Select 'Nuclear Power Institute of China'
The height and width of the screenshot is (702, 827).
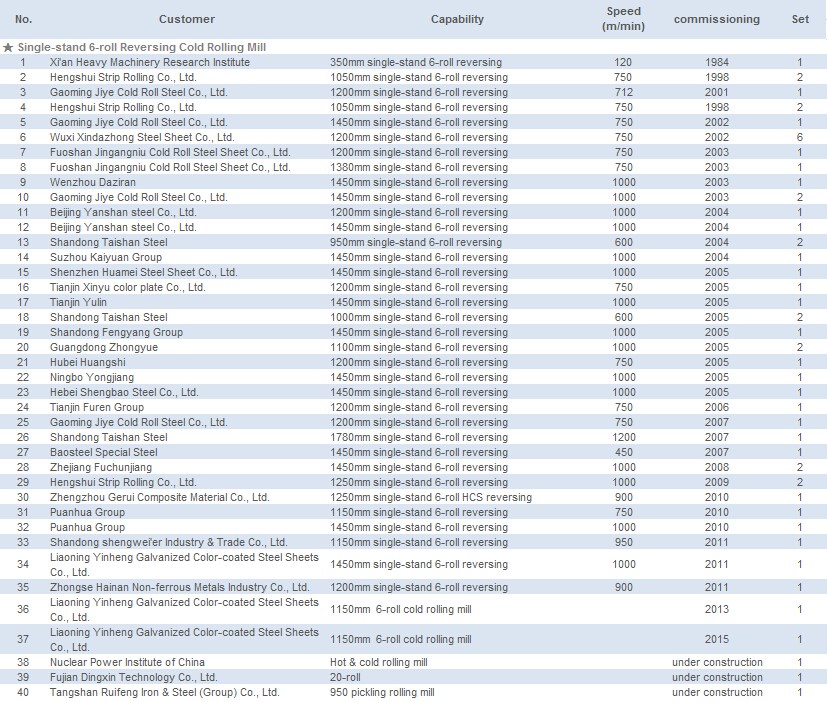127,662
